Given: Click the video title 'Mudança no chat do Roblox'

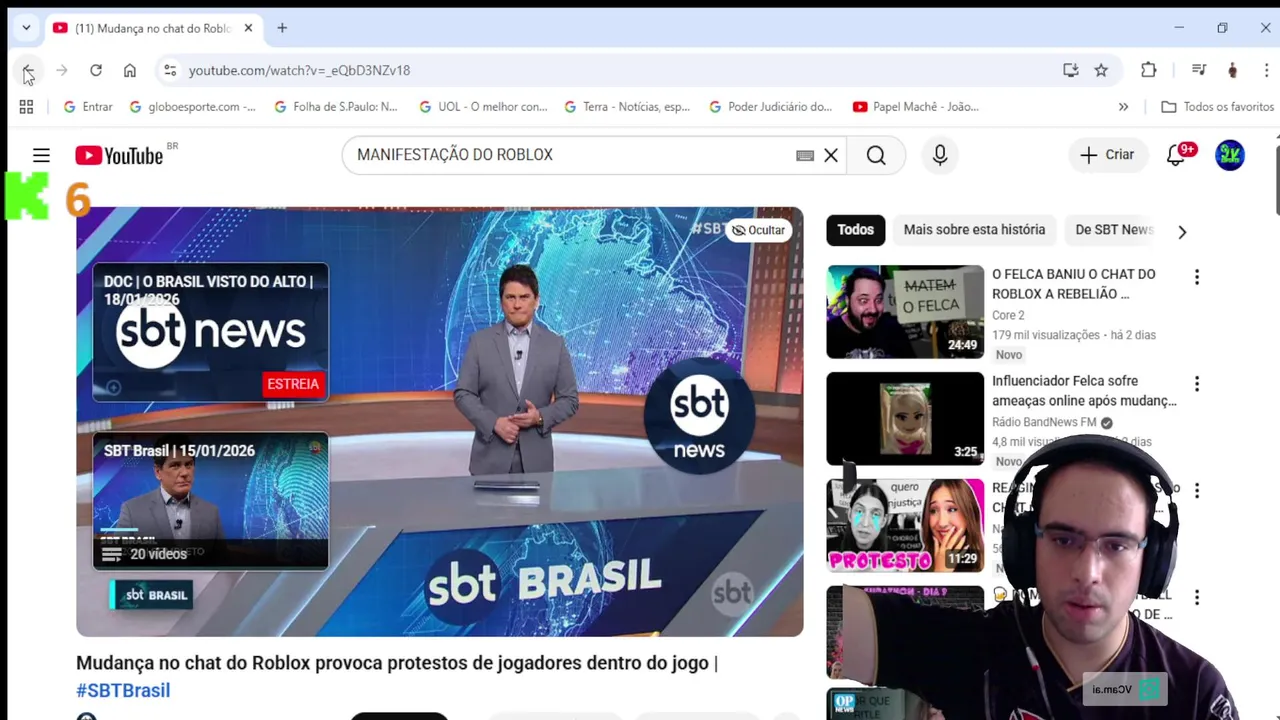Looking at the screenshot, I should coord(397,663).
